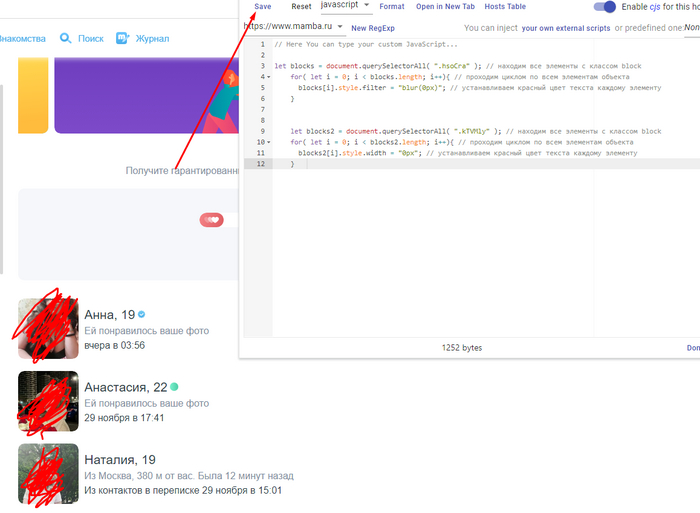Click the Журнал icon
700x513 pixels.
pyautogui.click(x=122, y=38)
